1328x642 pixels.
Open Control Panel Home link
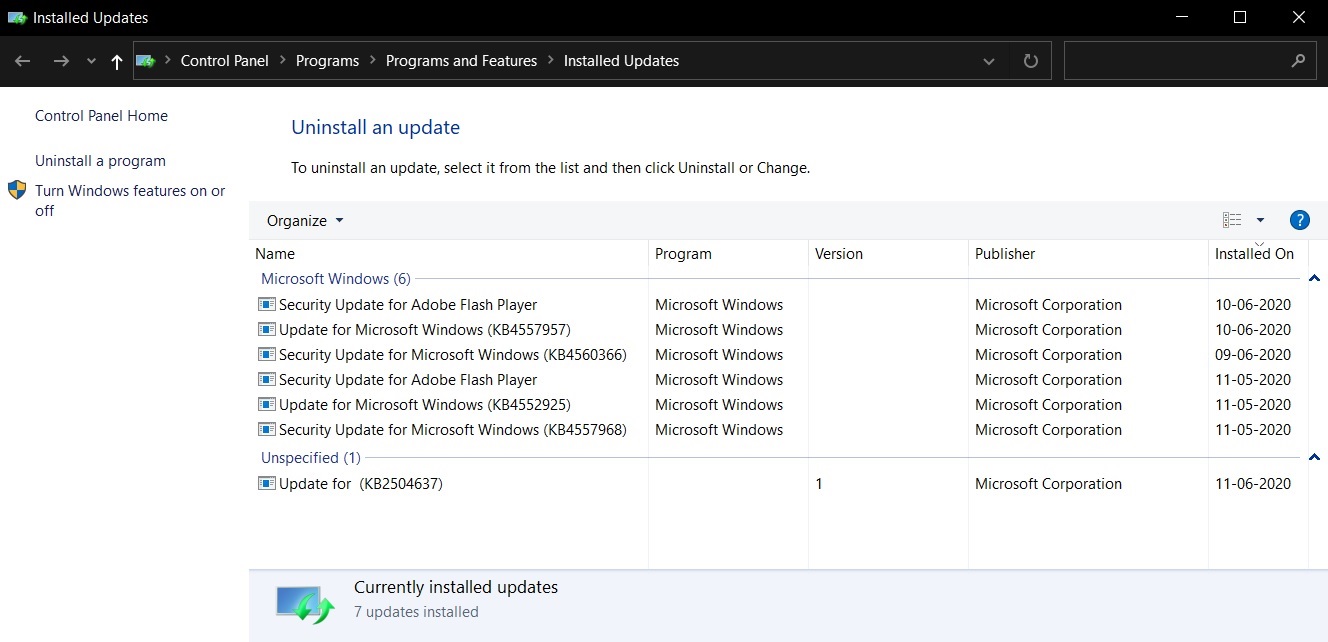[x=101, y=116]
